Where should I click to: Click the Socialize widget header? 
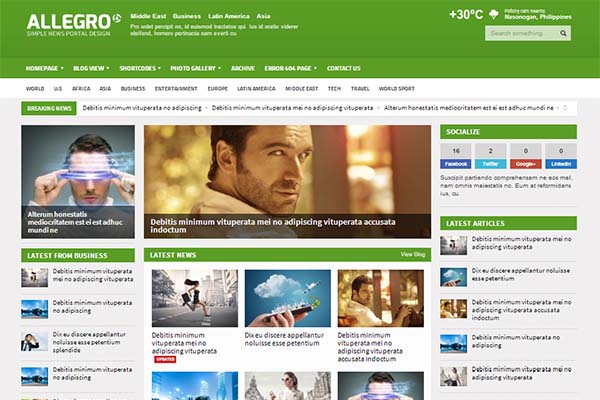tap(508, 132)
